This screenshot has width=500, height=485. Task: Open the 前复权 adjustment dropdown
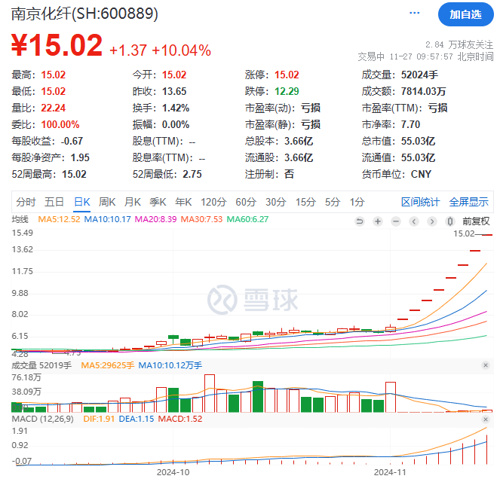(476, 221)
